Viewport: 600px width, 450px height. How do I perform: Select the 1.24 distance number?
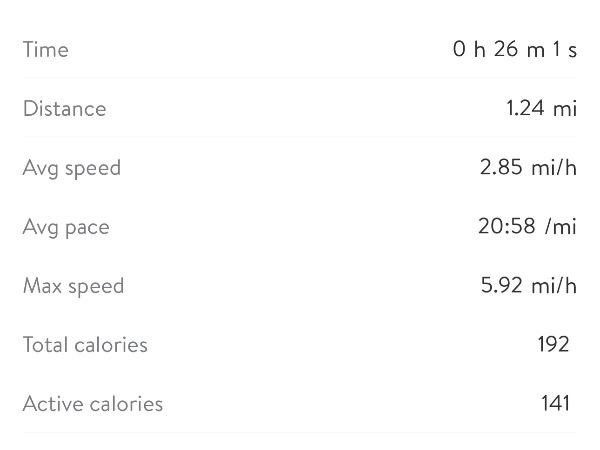[x=525, y=108]
